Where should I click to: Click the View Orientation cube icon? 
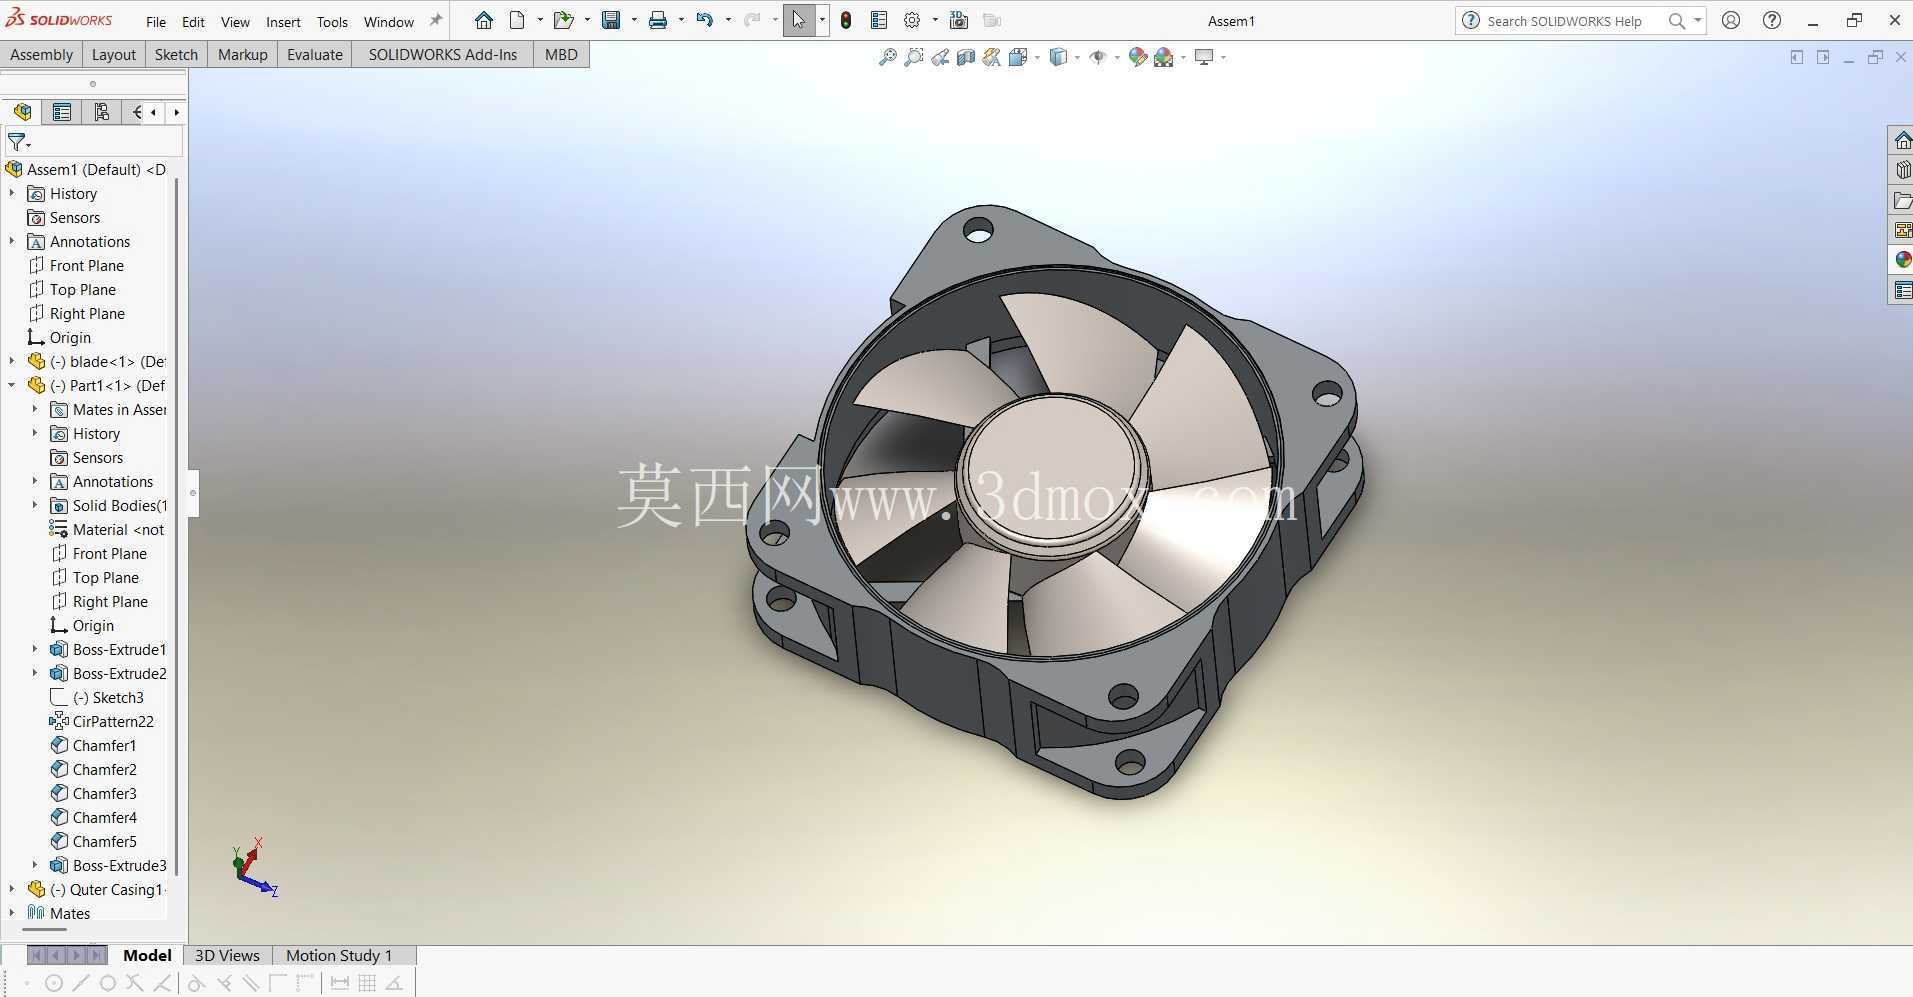[x=1019, y=57]
